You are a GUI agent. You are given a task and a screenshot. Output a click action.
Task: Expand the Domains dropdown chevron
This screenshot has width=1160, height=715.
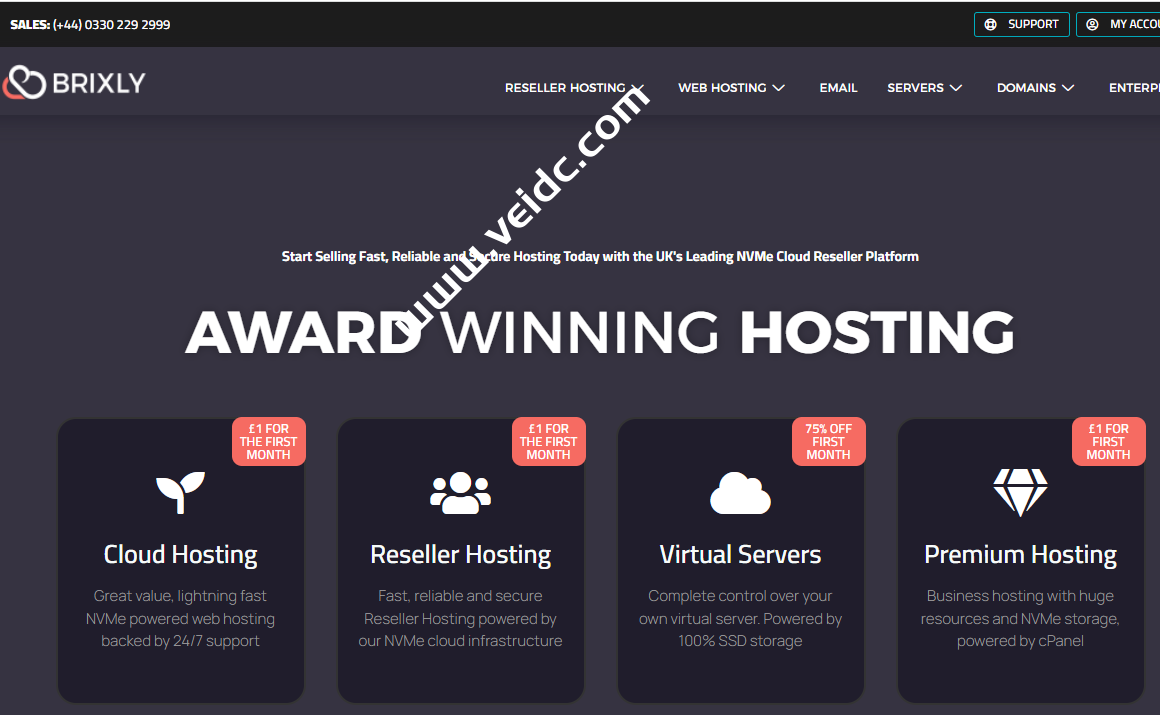[x=1068, y=88]
